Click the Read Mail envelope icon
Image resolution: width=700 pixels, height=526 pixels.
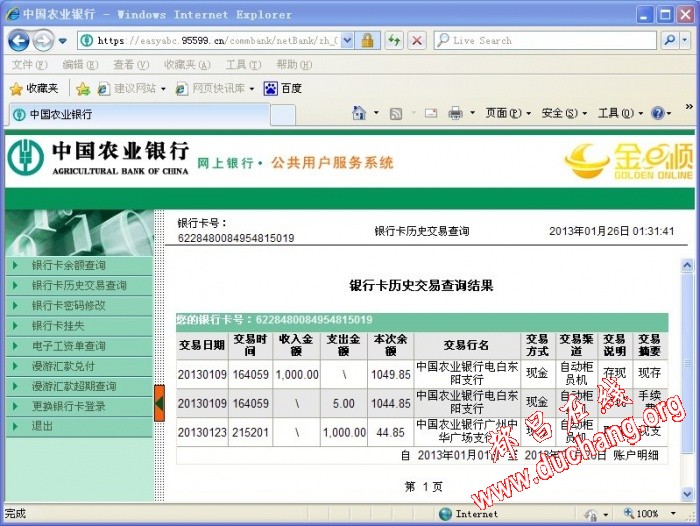pos(431,113)
